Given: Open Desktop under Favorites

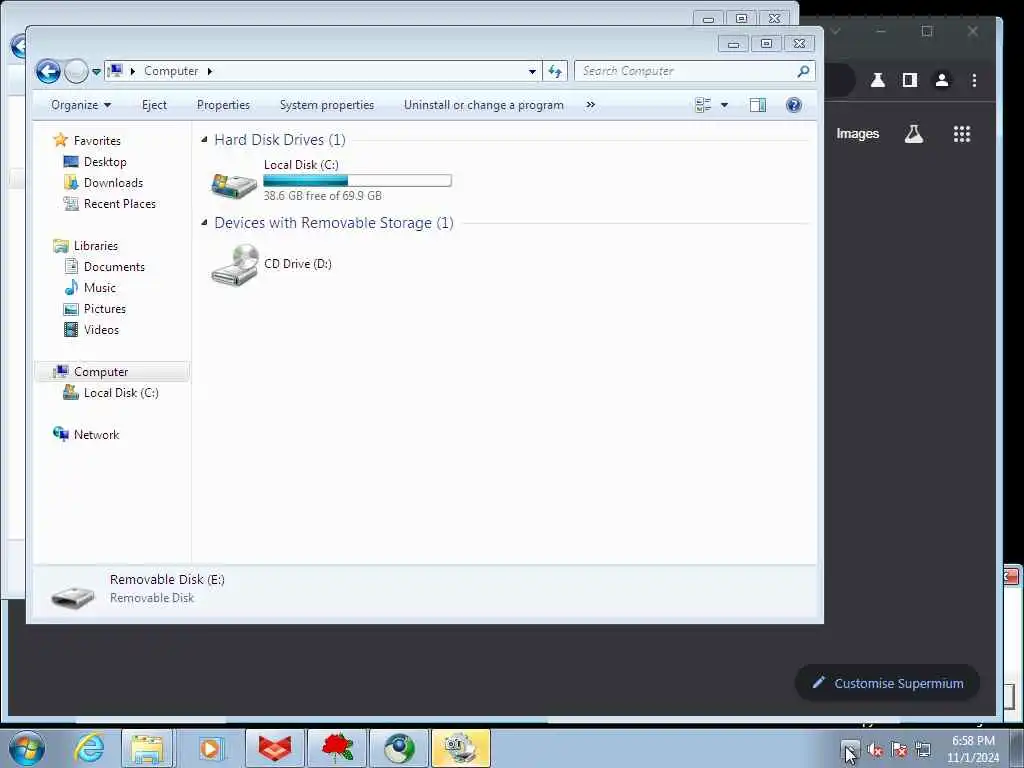Looking at the screenshot, I should [x=105, y=162].
